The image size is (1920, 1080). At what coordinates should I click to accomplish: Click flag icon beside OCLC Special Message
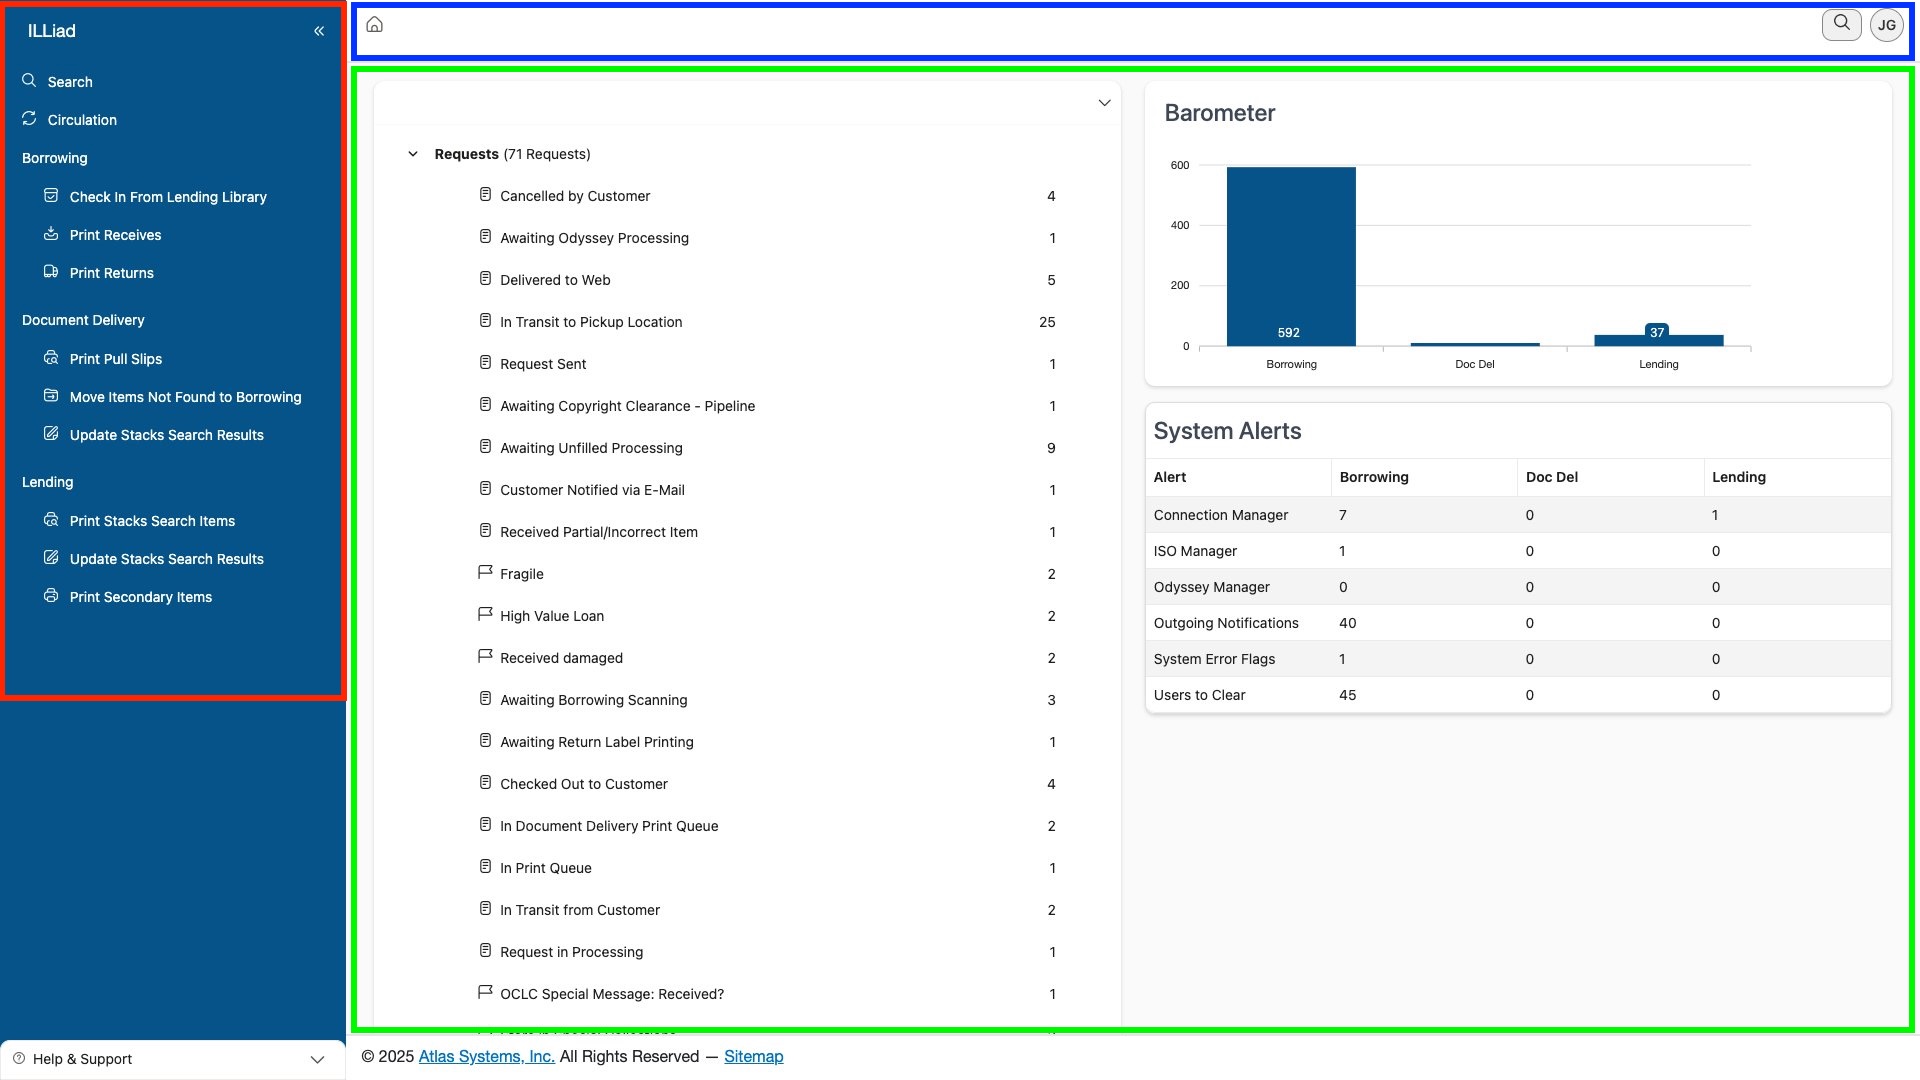coord(485,993)
